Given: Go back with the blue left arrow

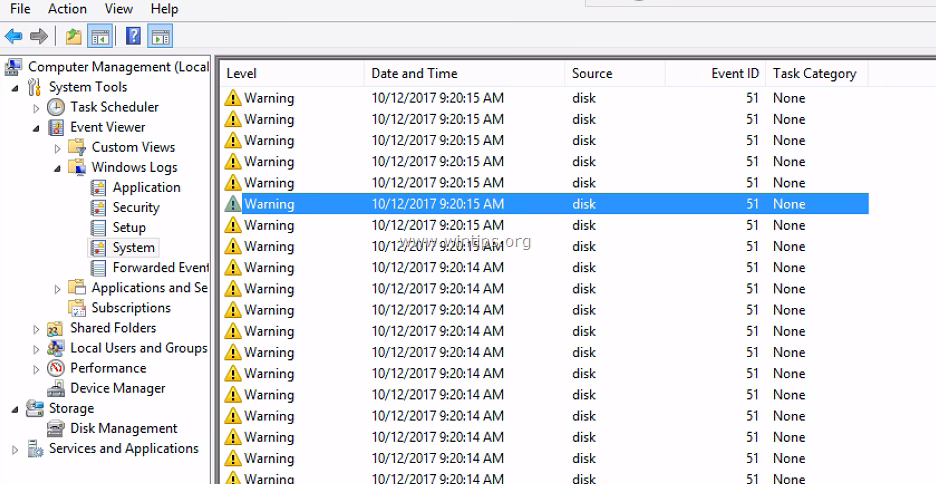Looking at the screenshot, I should coord(13,36).
